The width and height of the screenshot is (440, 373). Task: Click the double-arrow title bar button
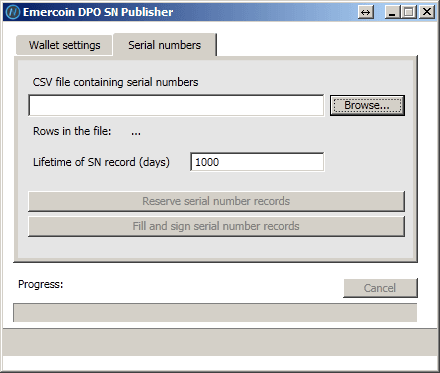(x=366, y=12)
